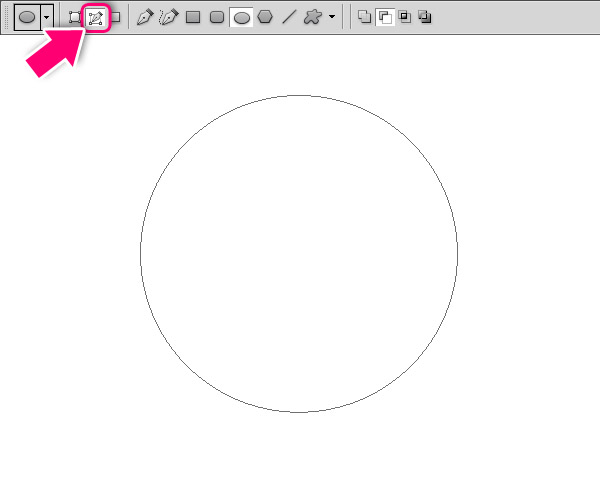Enable Exclude overlapping path areas
The height and width of the screenshot is (501, 600).
click(425, 17)
